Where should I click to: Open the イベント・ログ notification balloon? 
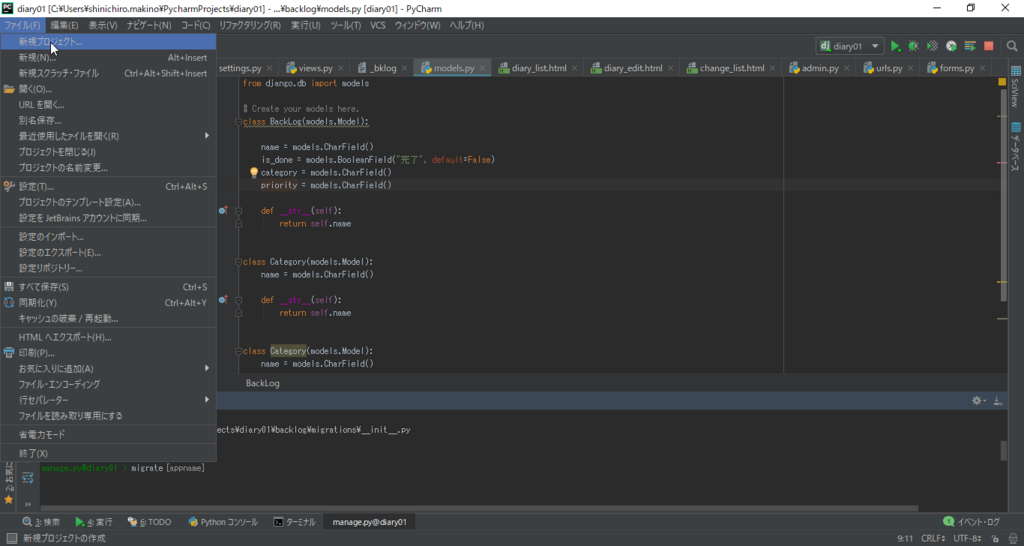click(x=972, y=522)
